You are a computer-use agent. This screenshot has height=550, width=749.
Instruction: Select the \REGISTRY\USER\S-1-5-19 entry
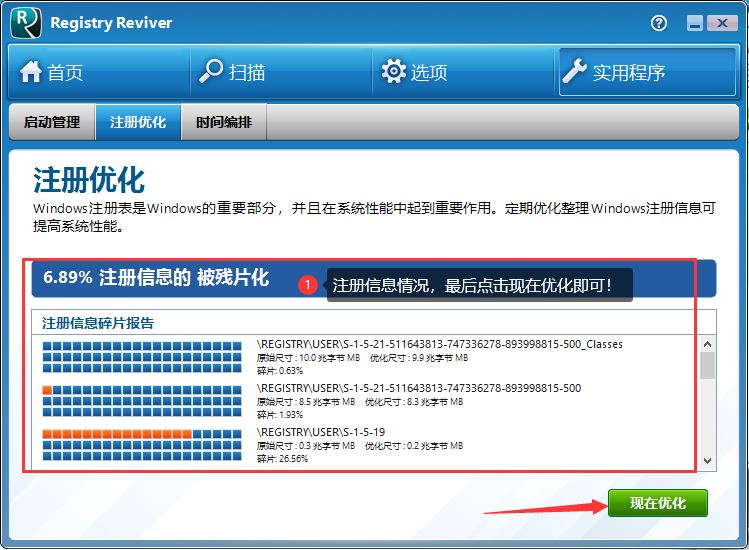(x=321, y=432)
